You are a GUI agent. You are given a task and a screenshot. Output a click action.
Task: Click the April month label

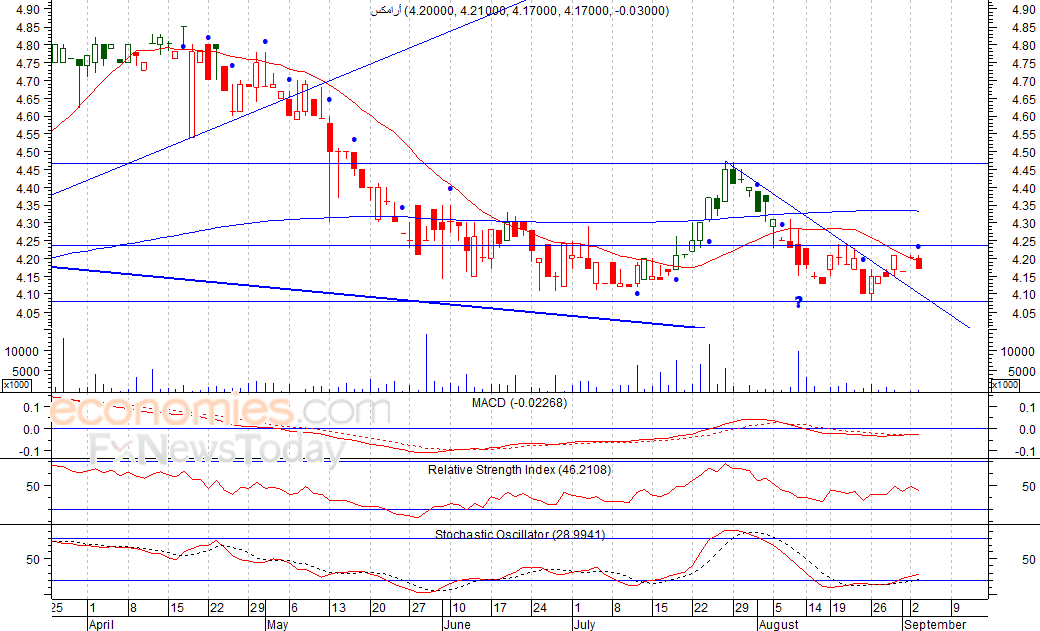click(x=101, y=624)
